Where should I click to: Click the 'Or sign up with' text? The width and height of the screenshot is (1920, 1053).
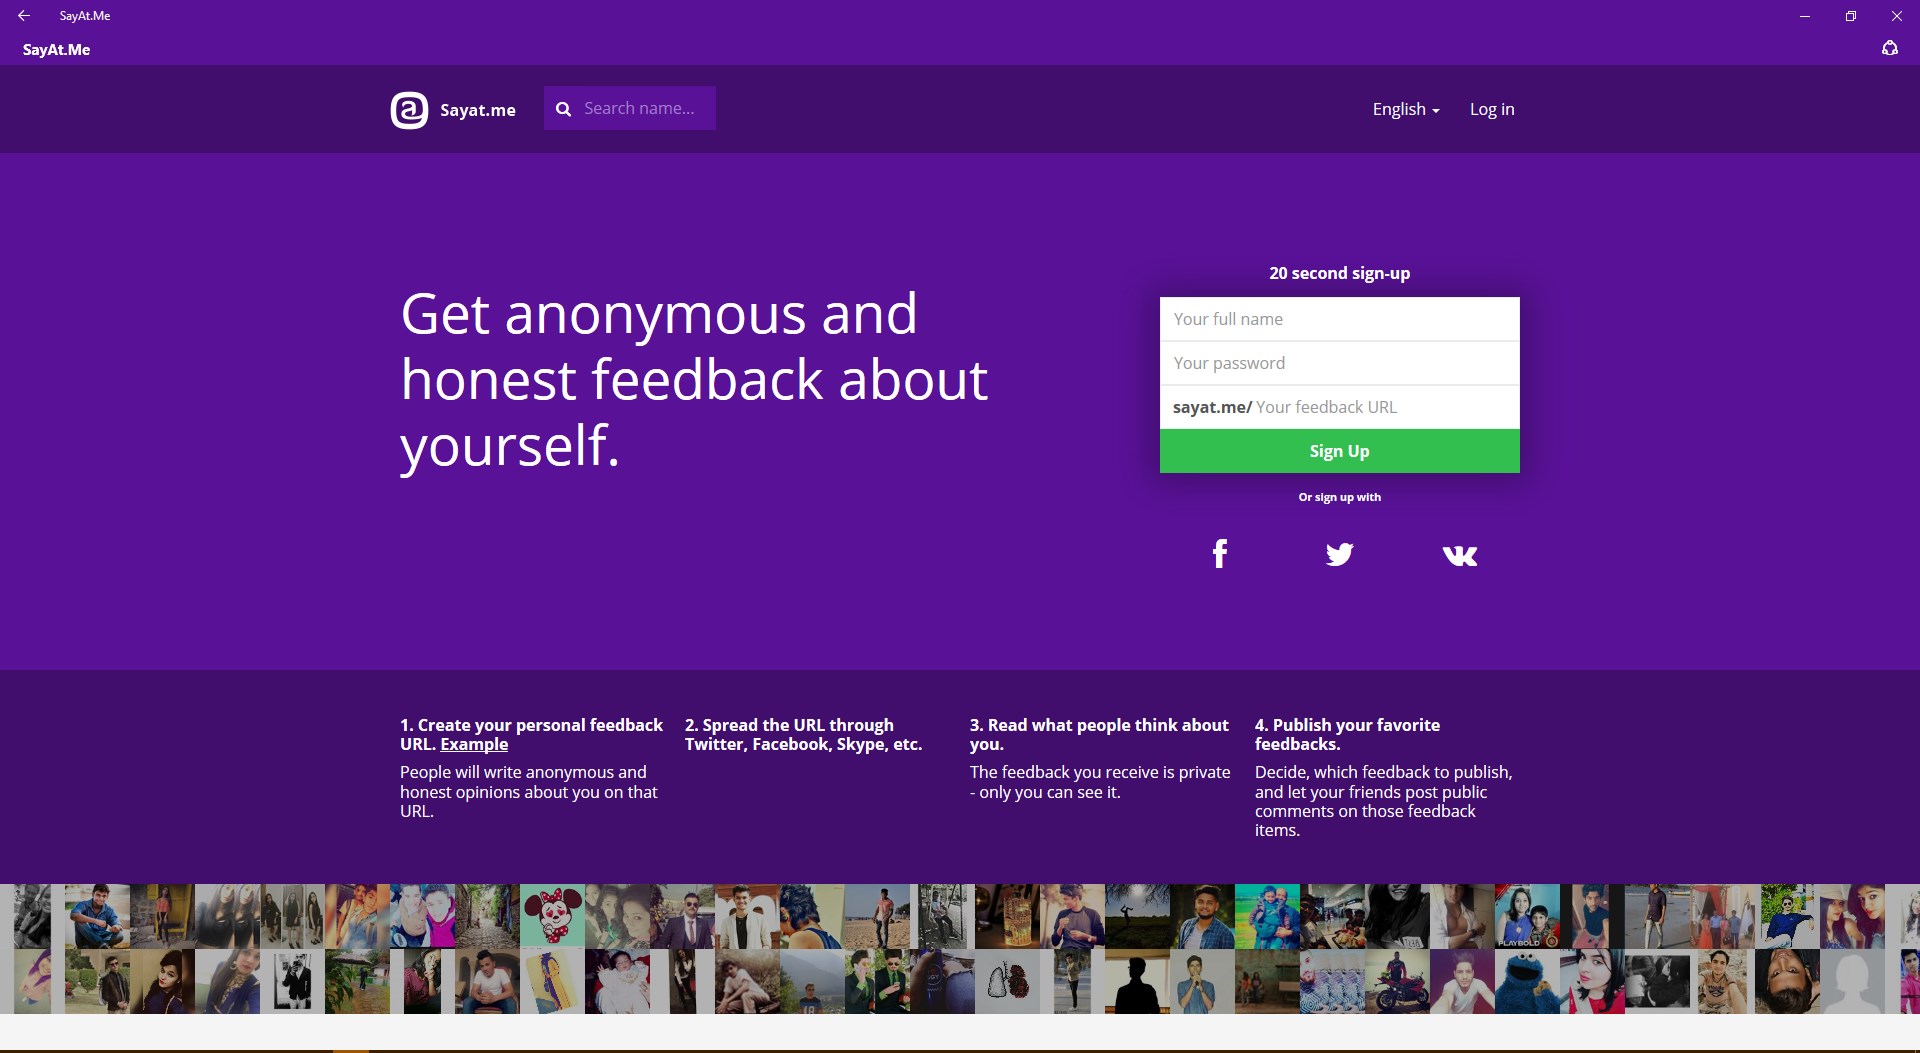point(1340,497)
